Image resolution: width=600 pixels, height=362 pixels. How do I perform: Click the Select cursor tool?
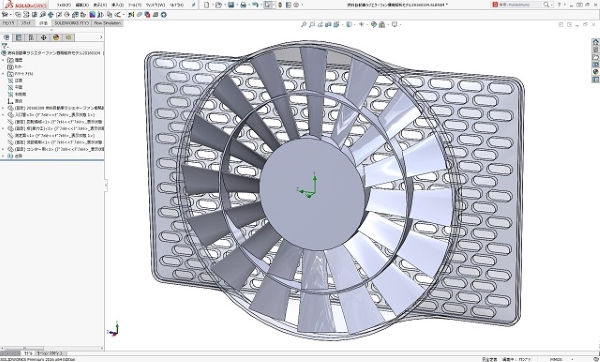pyautogui.click(x=268, y=5)
